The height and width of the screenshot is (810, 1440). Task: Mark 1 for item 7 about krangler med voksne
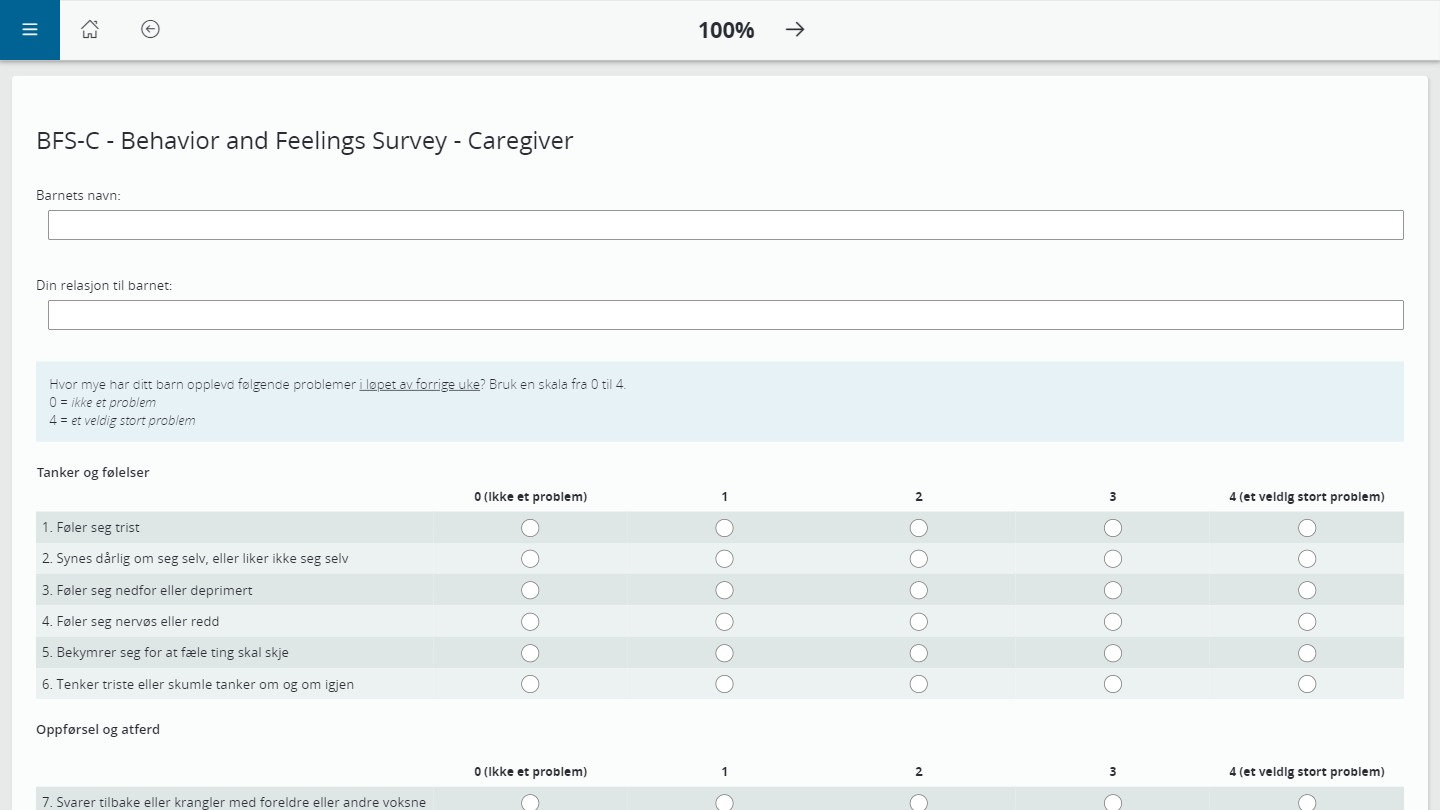click(724, 802)
